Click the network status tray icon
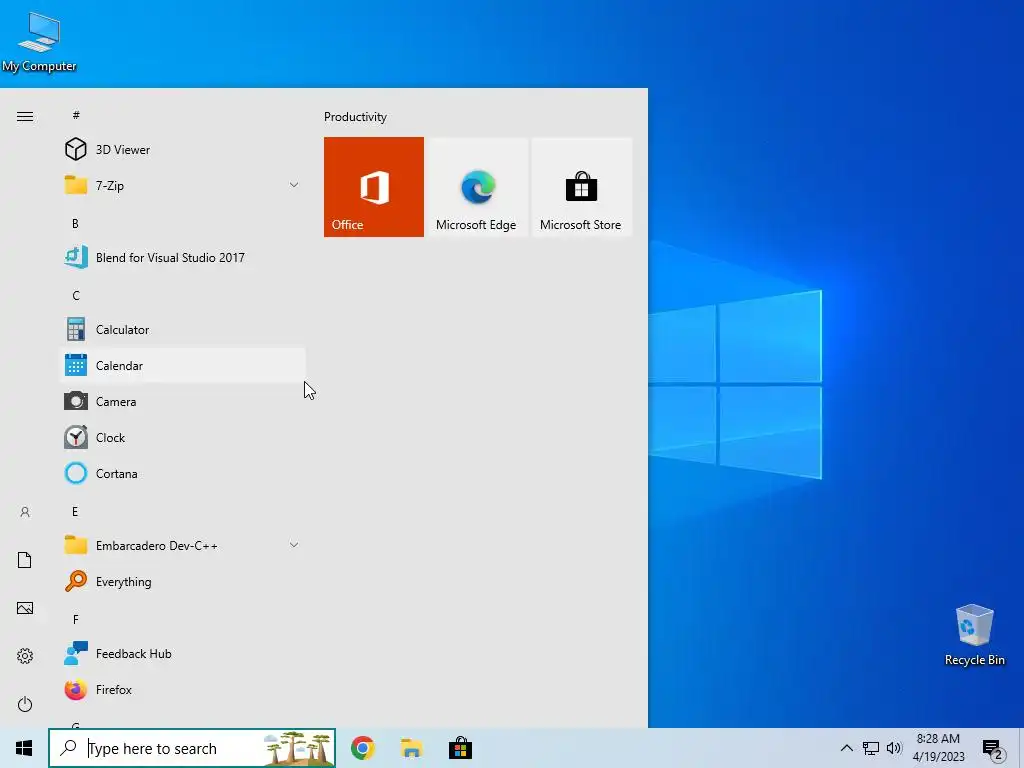Image resolution: width=1024 pixels, height=768 pixels. [871, 748]
